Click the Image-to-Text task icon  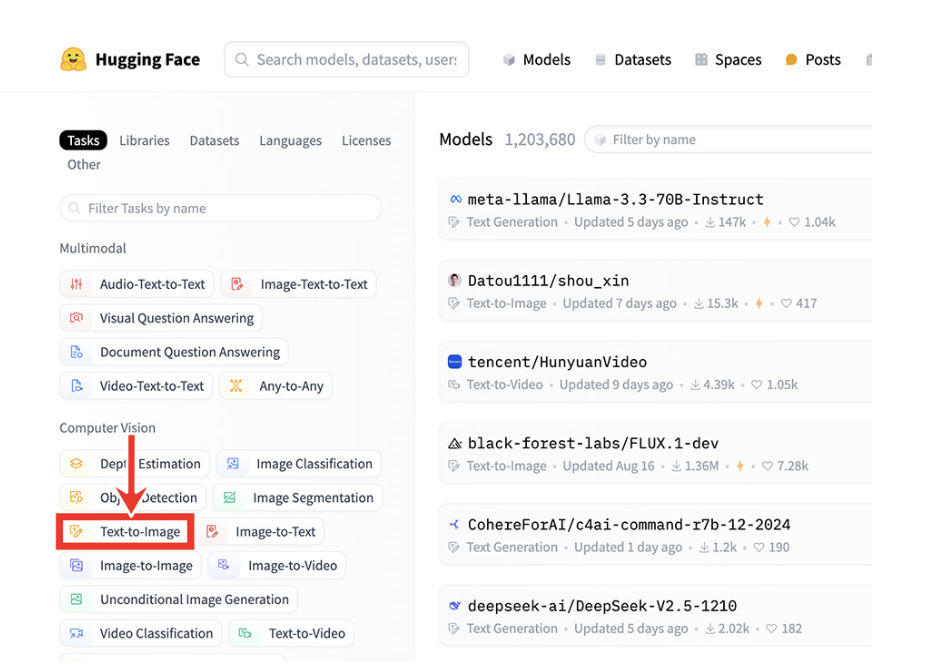212,531
